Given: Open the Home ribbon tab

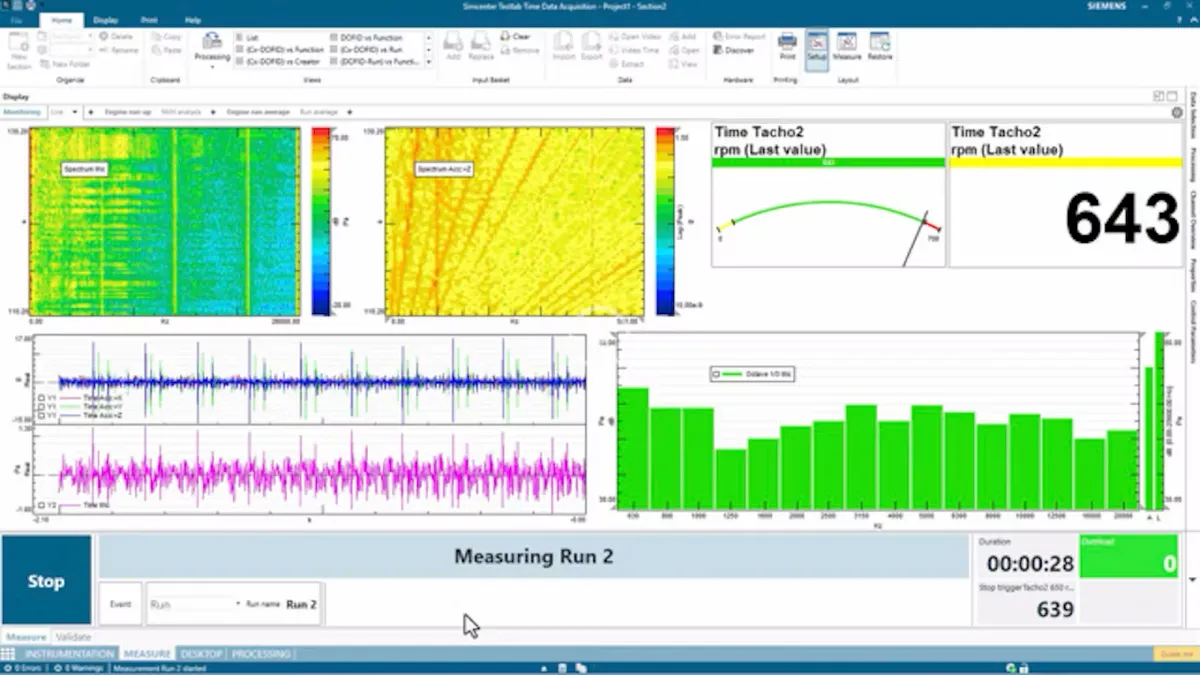Looking at the screenshot, I should 62,20.
